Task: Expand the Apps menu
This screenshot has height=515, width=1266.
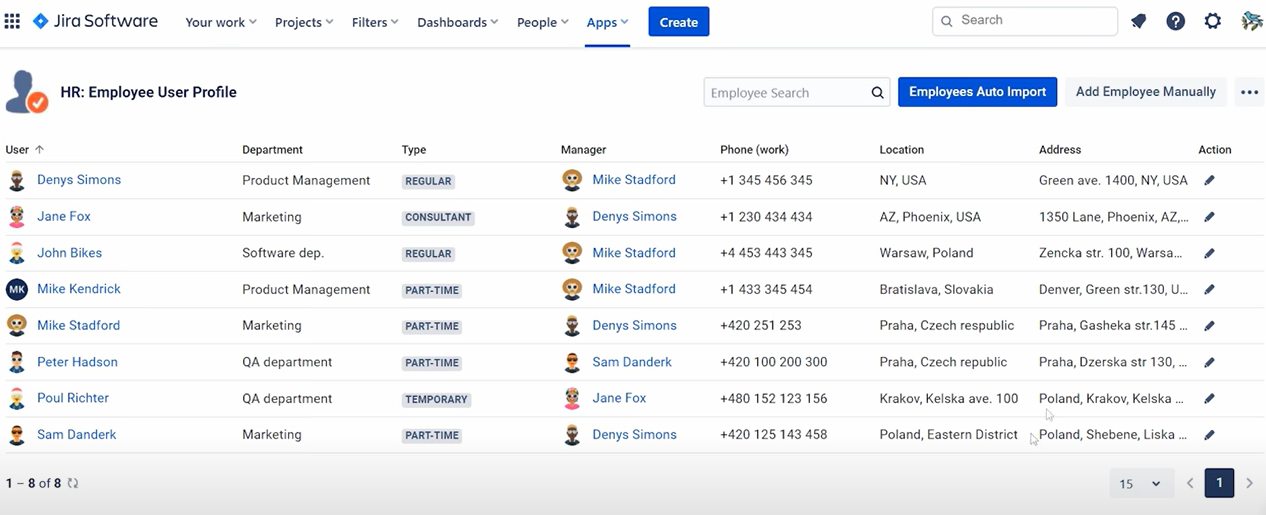Action: coord(608,22)
